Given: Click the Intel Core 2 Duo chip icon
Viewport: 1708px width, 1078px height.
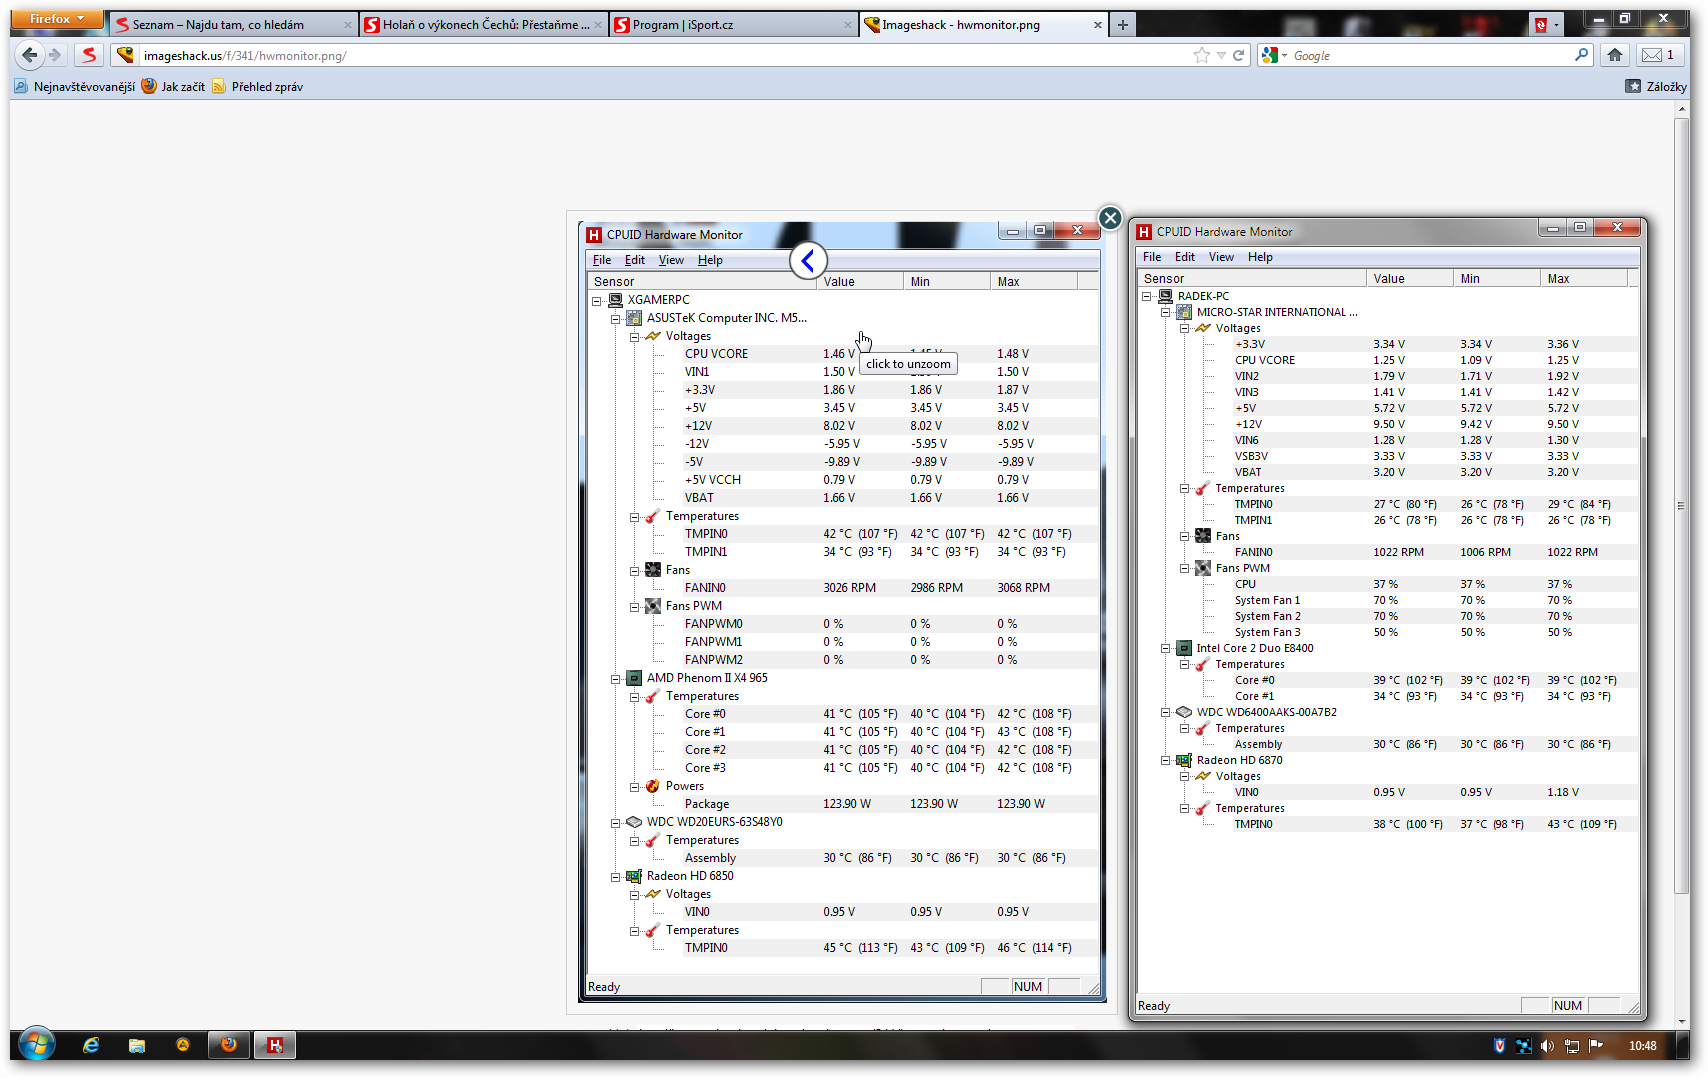Looking at the screenshot, I should coord(1184,648).
